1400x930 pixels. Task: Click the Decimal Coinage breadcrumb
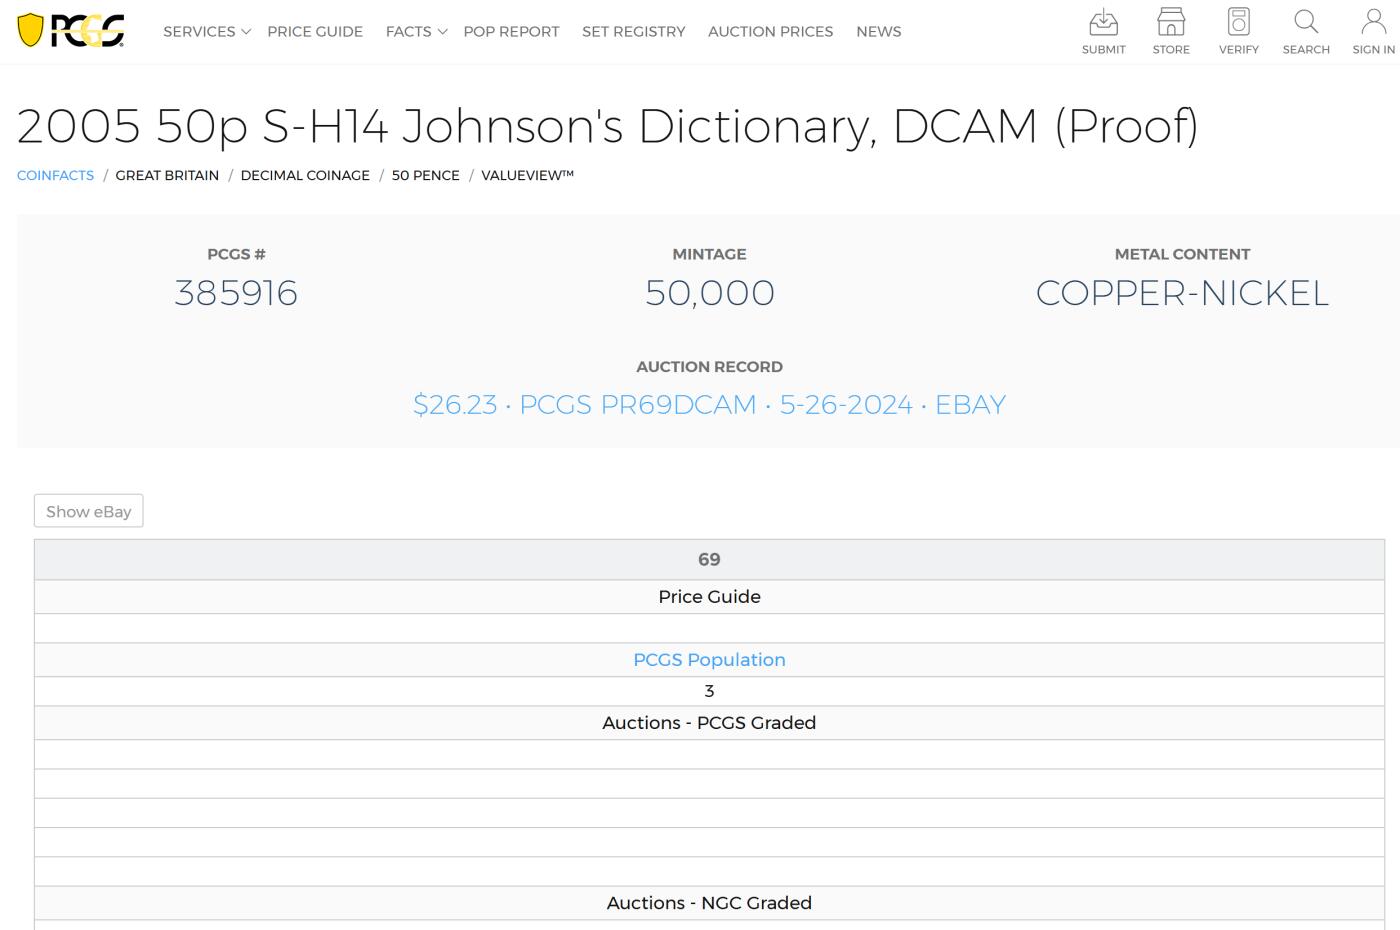coord(305,175)
